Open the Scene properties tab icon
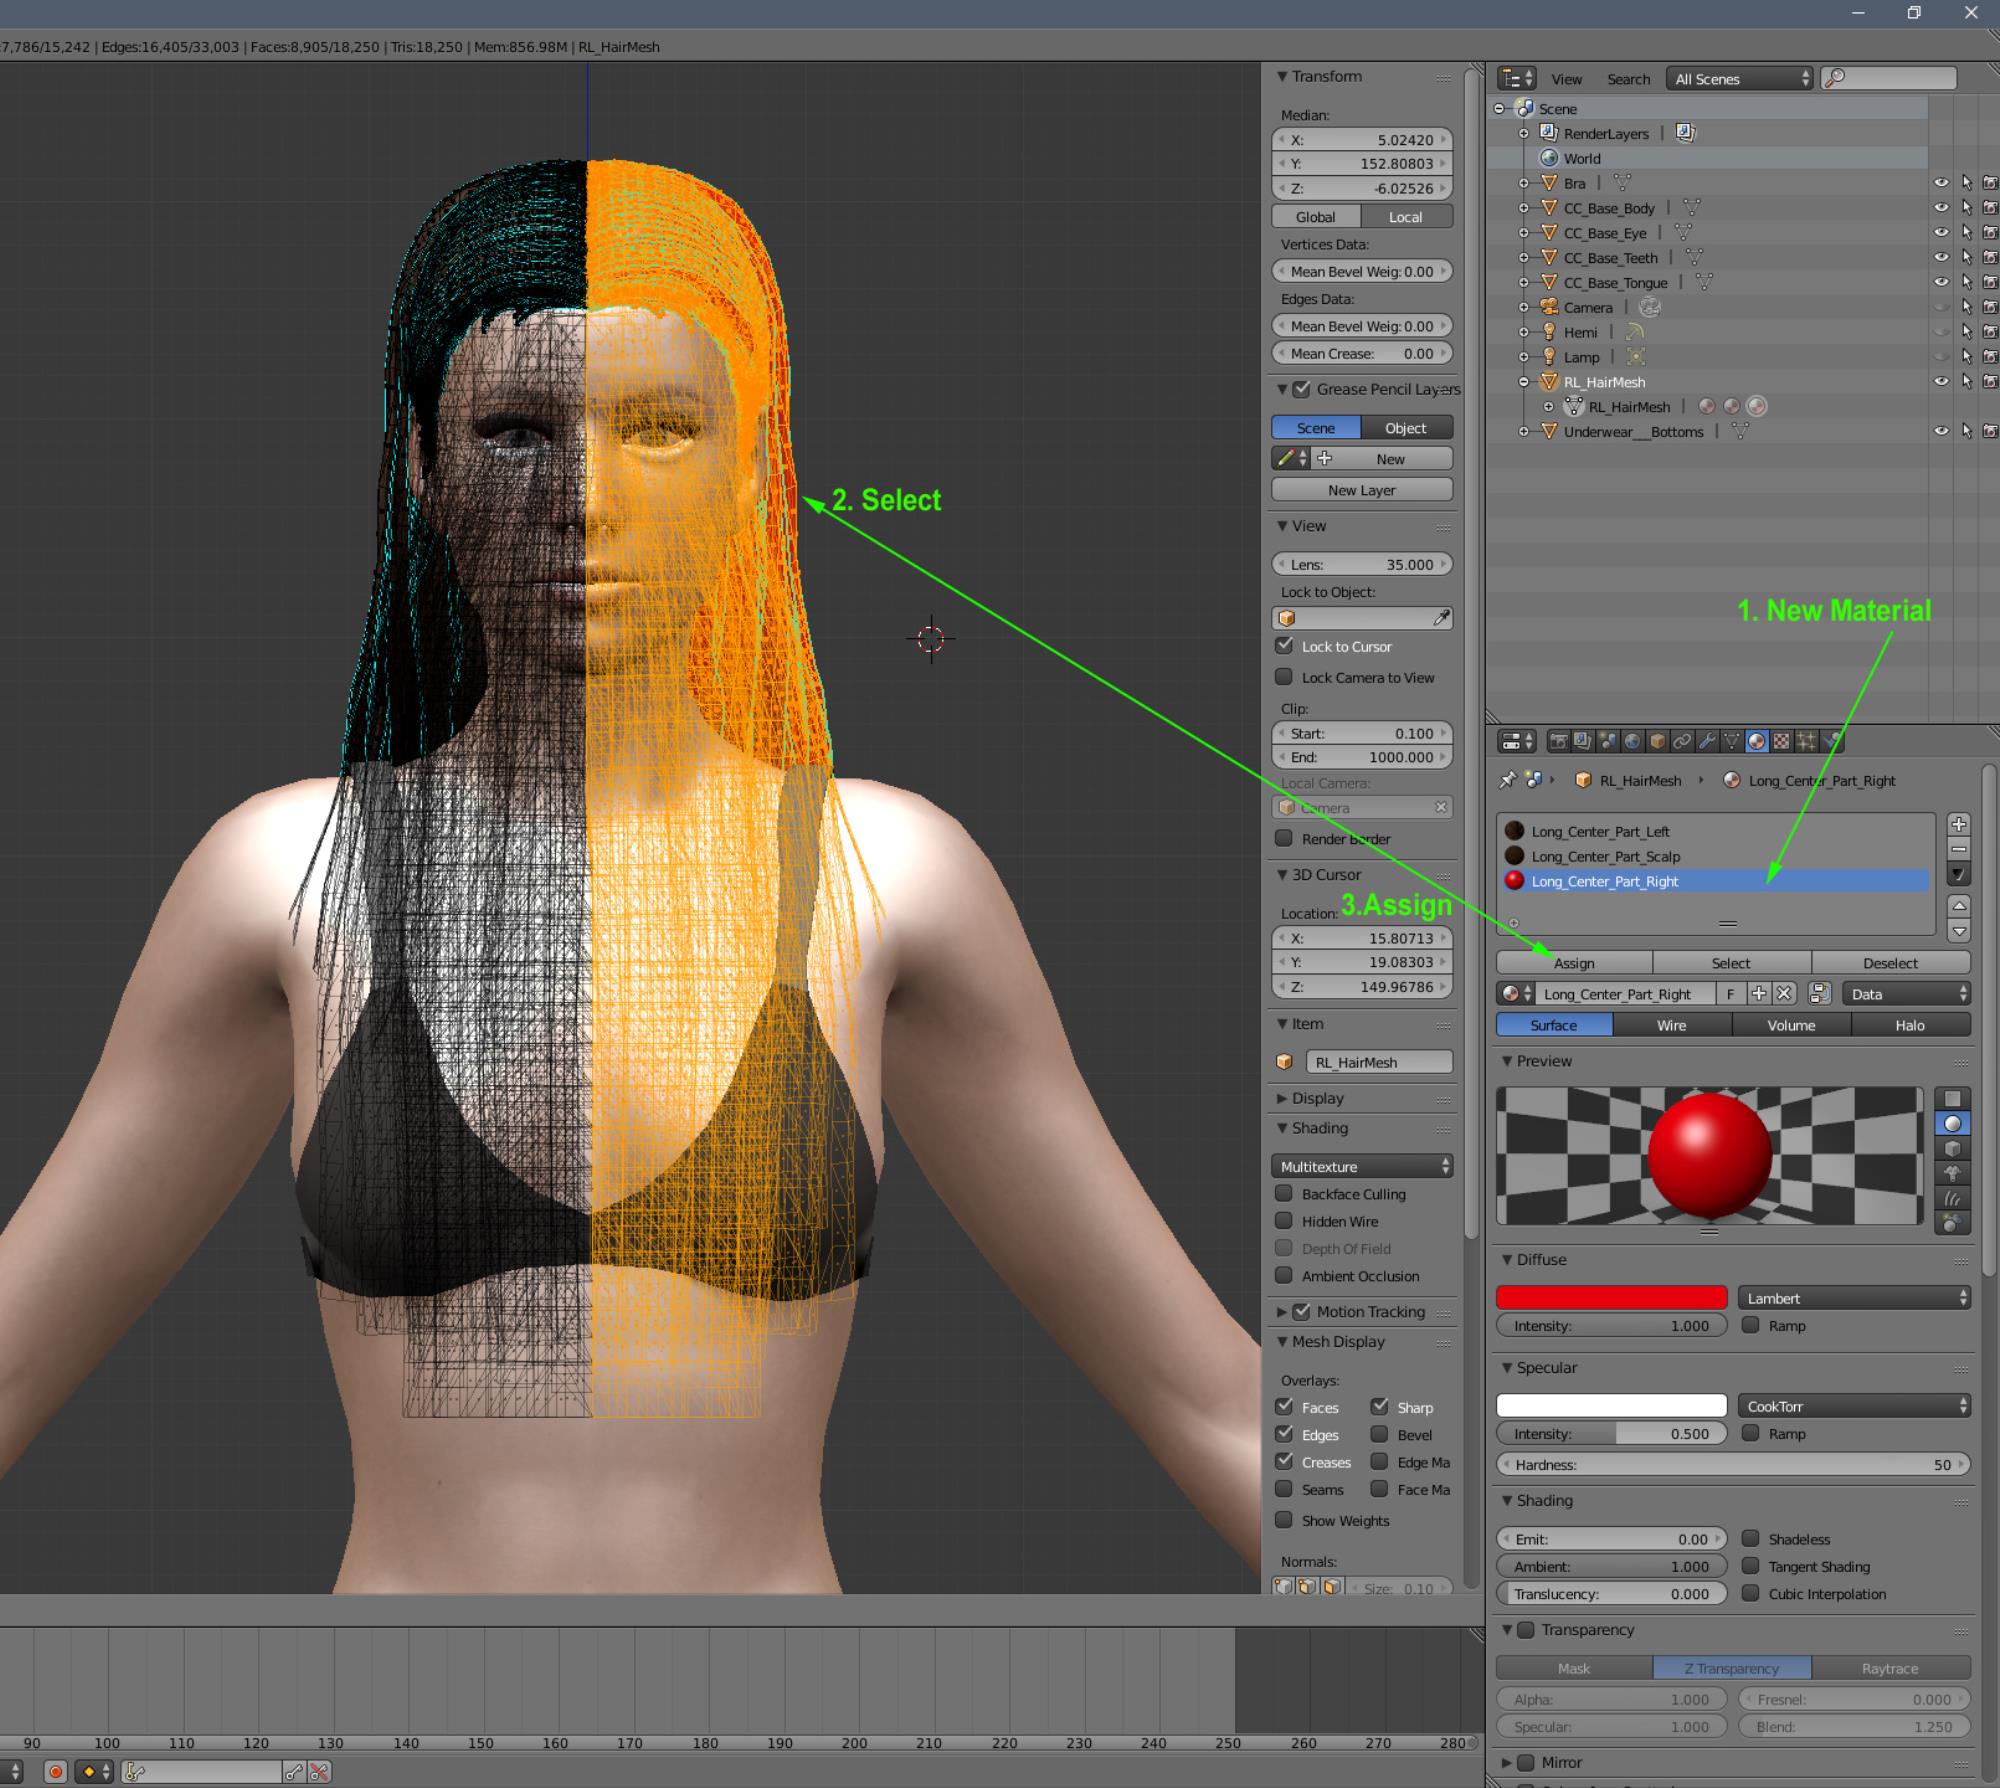 (1608, 741)
